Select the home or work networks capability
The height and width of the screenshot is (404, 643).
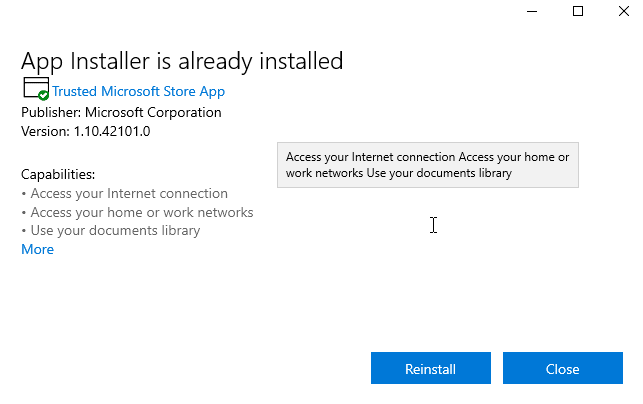[x=141, y=212]
